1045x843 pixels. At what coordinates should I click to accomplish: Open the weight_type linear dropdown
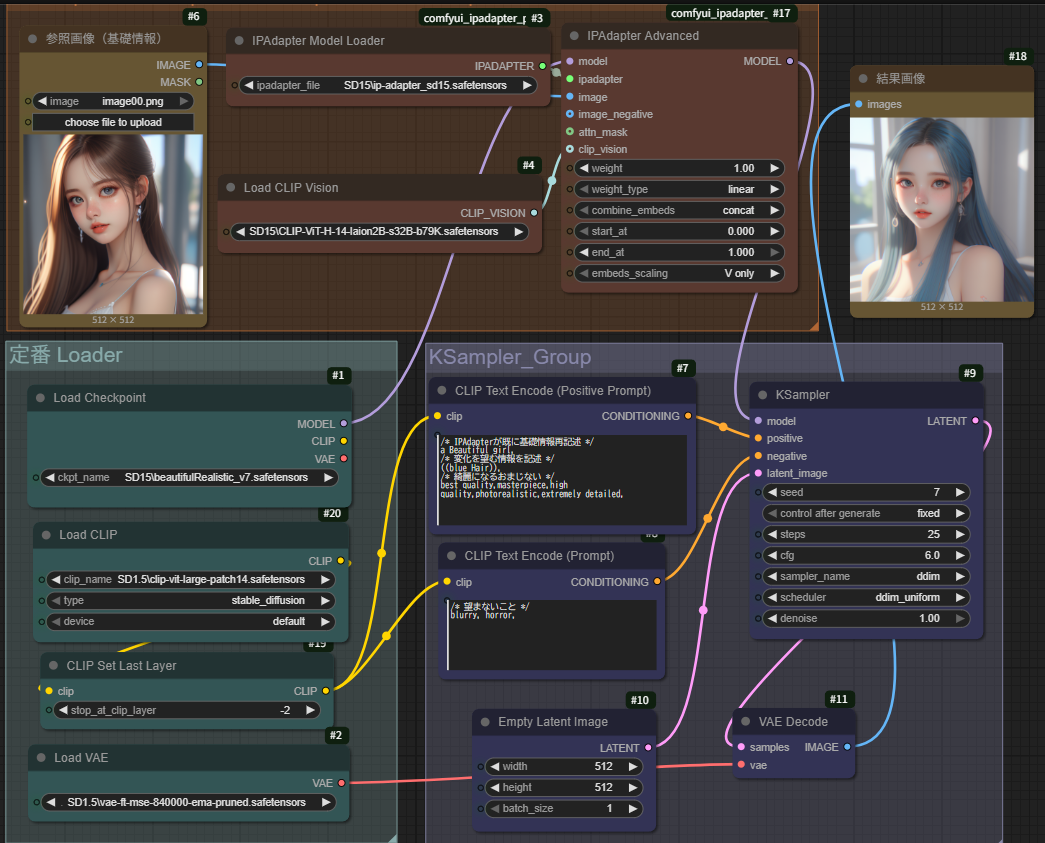pyautogui.click(x=675, y=189)
